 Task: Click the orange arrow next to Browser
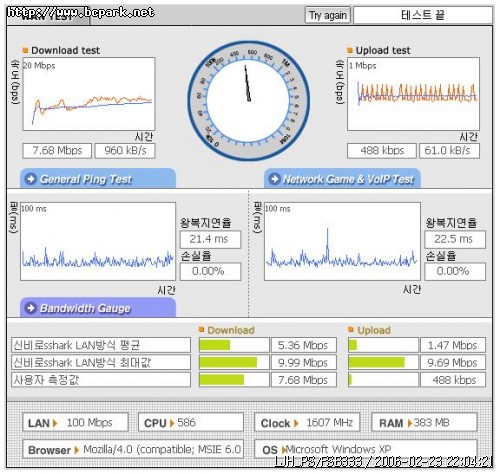pos(77,450)
